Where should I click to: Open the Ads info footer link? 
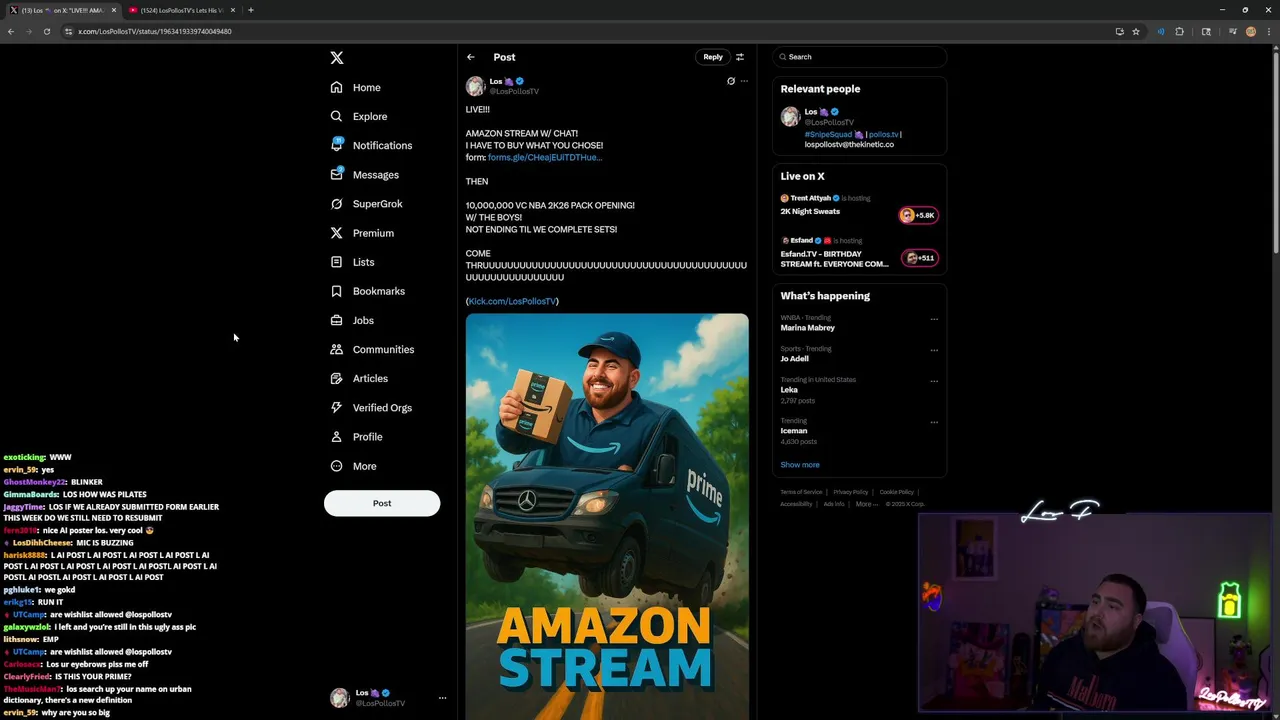[834, 504]
